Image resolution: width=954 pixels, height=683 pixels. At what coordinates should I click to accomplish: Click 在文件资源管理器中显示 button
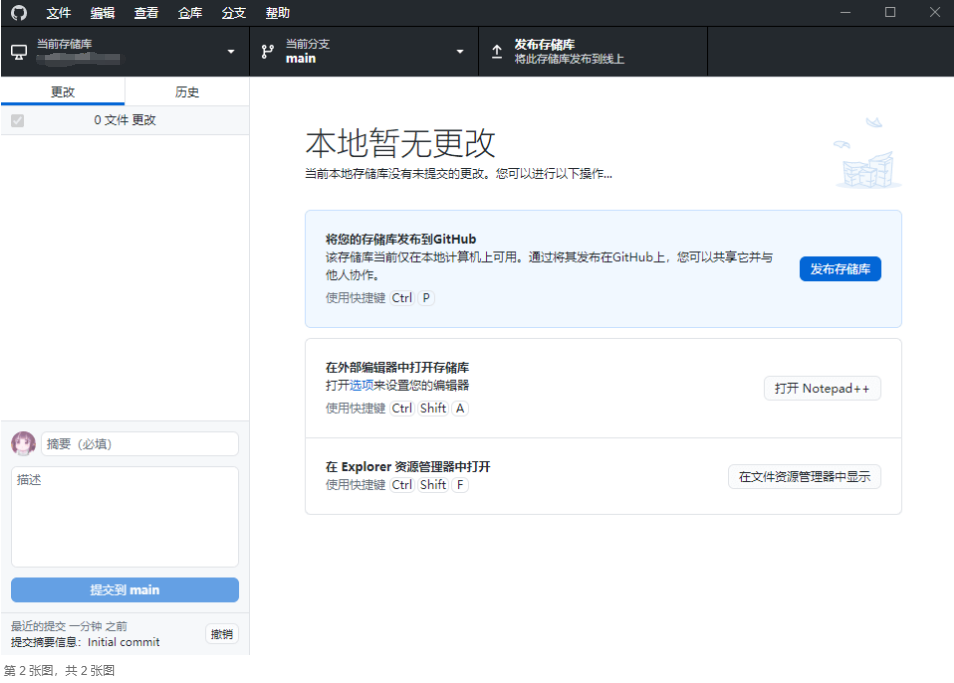[x=804, y=477]
